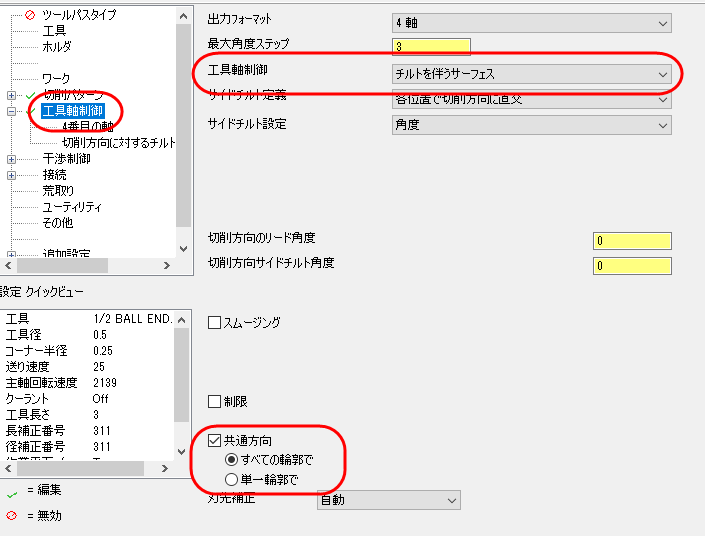Click the green check 編集 legend icon
Viewport: 705px width, 536px height.
(12, 494)
